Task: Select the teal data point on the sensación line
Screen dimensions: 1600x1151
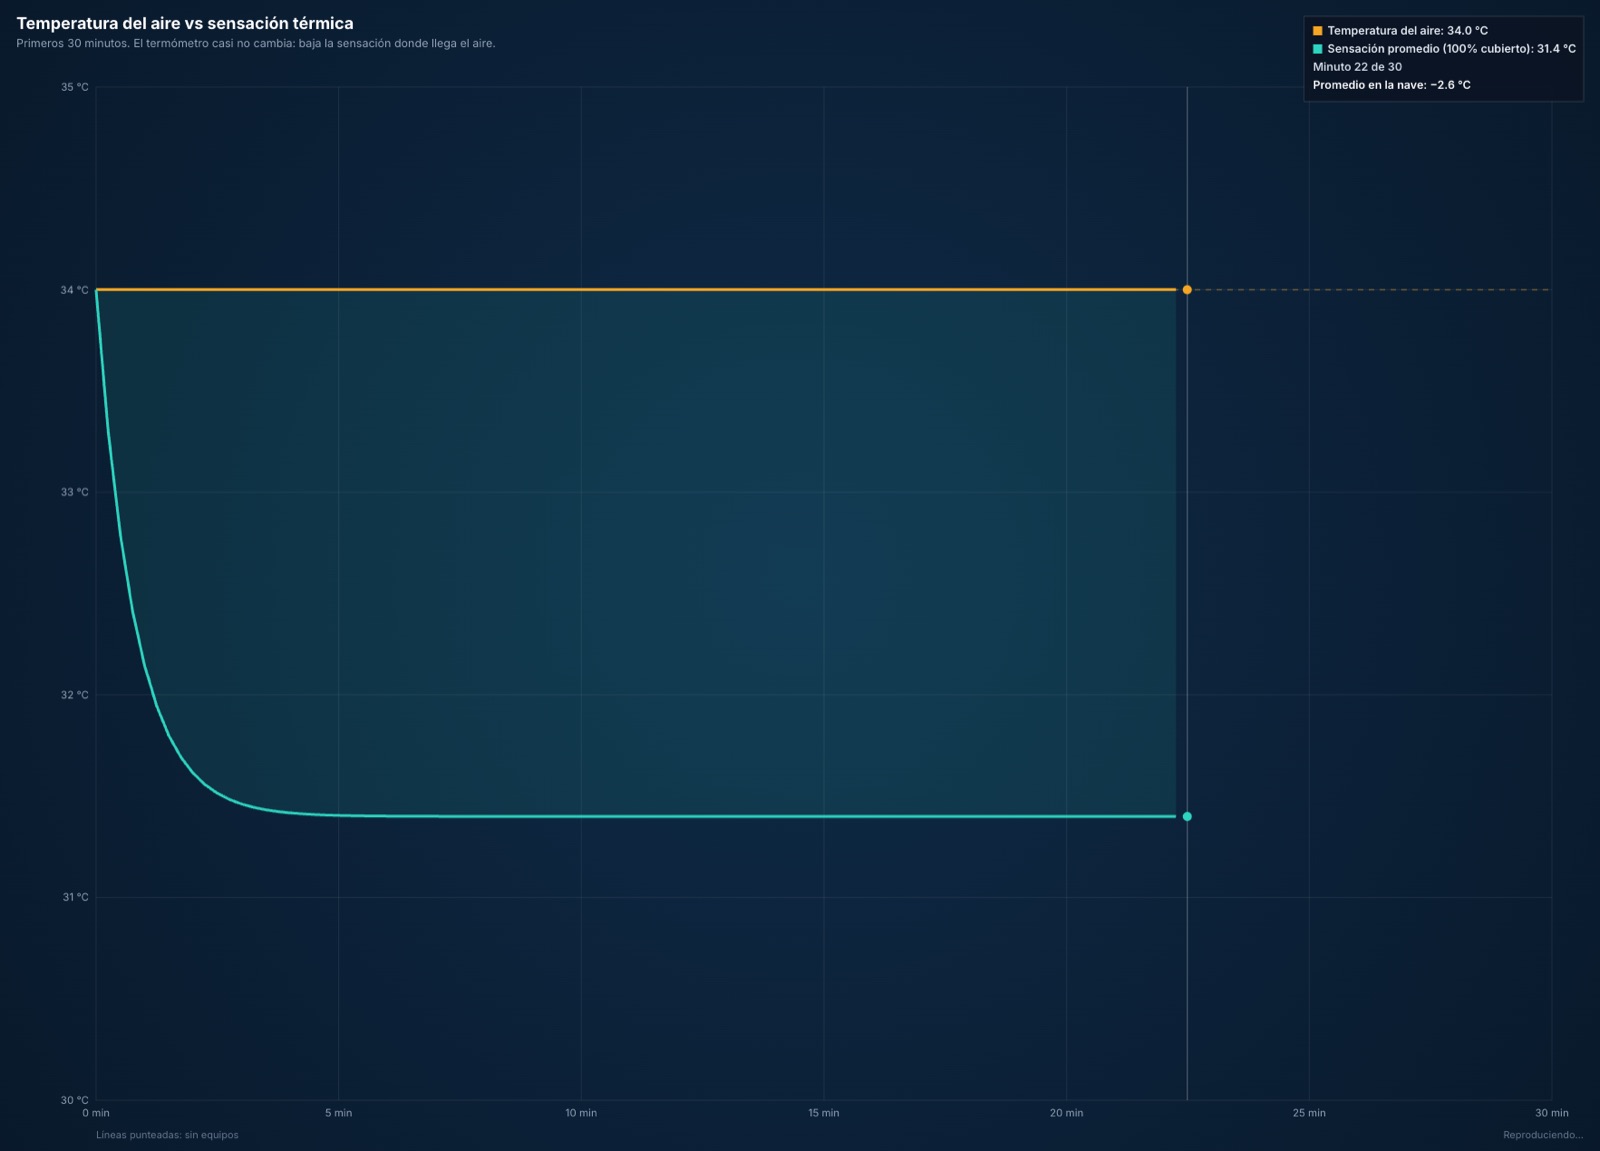Action: click(x=1187, y=817)
